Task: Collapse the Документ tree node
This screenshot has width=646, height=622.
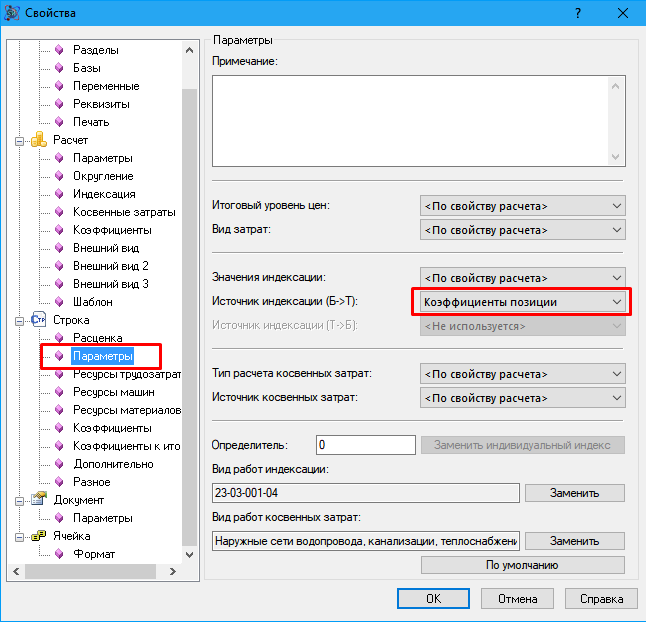Action: tap(19, 501)
